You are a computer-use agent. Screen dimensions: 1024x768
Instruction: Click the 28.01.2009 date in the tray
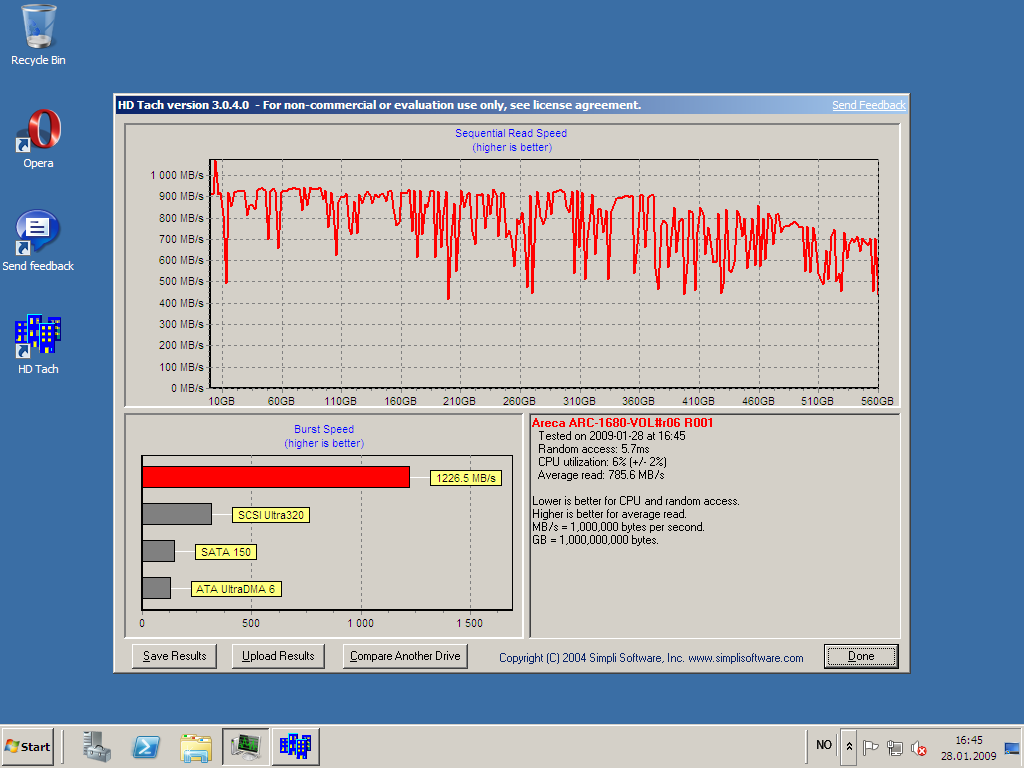click(968, 756)
